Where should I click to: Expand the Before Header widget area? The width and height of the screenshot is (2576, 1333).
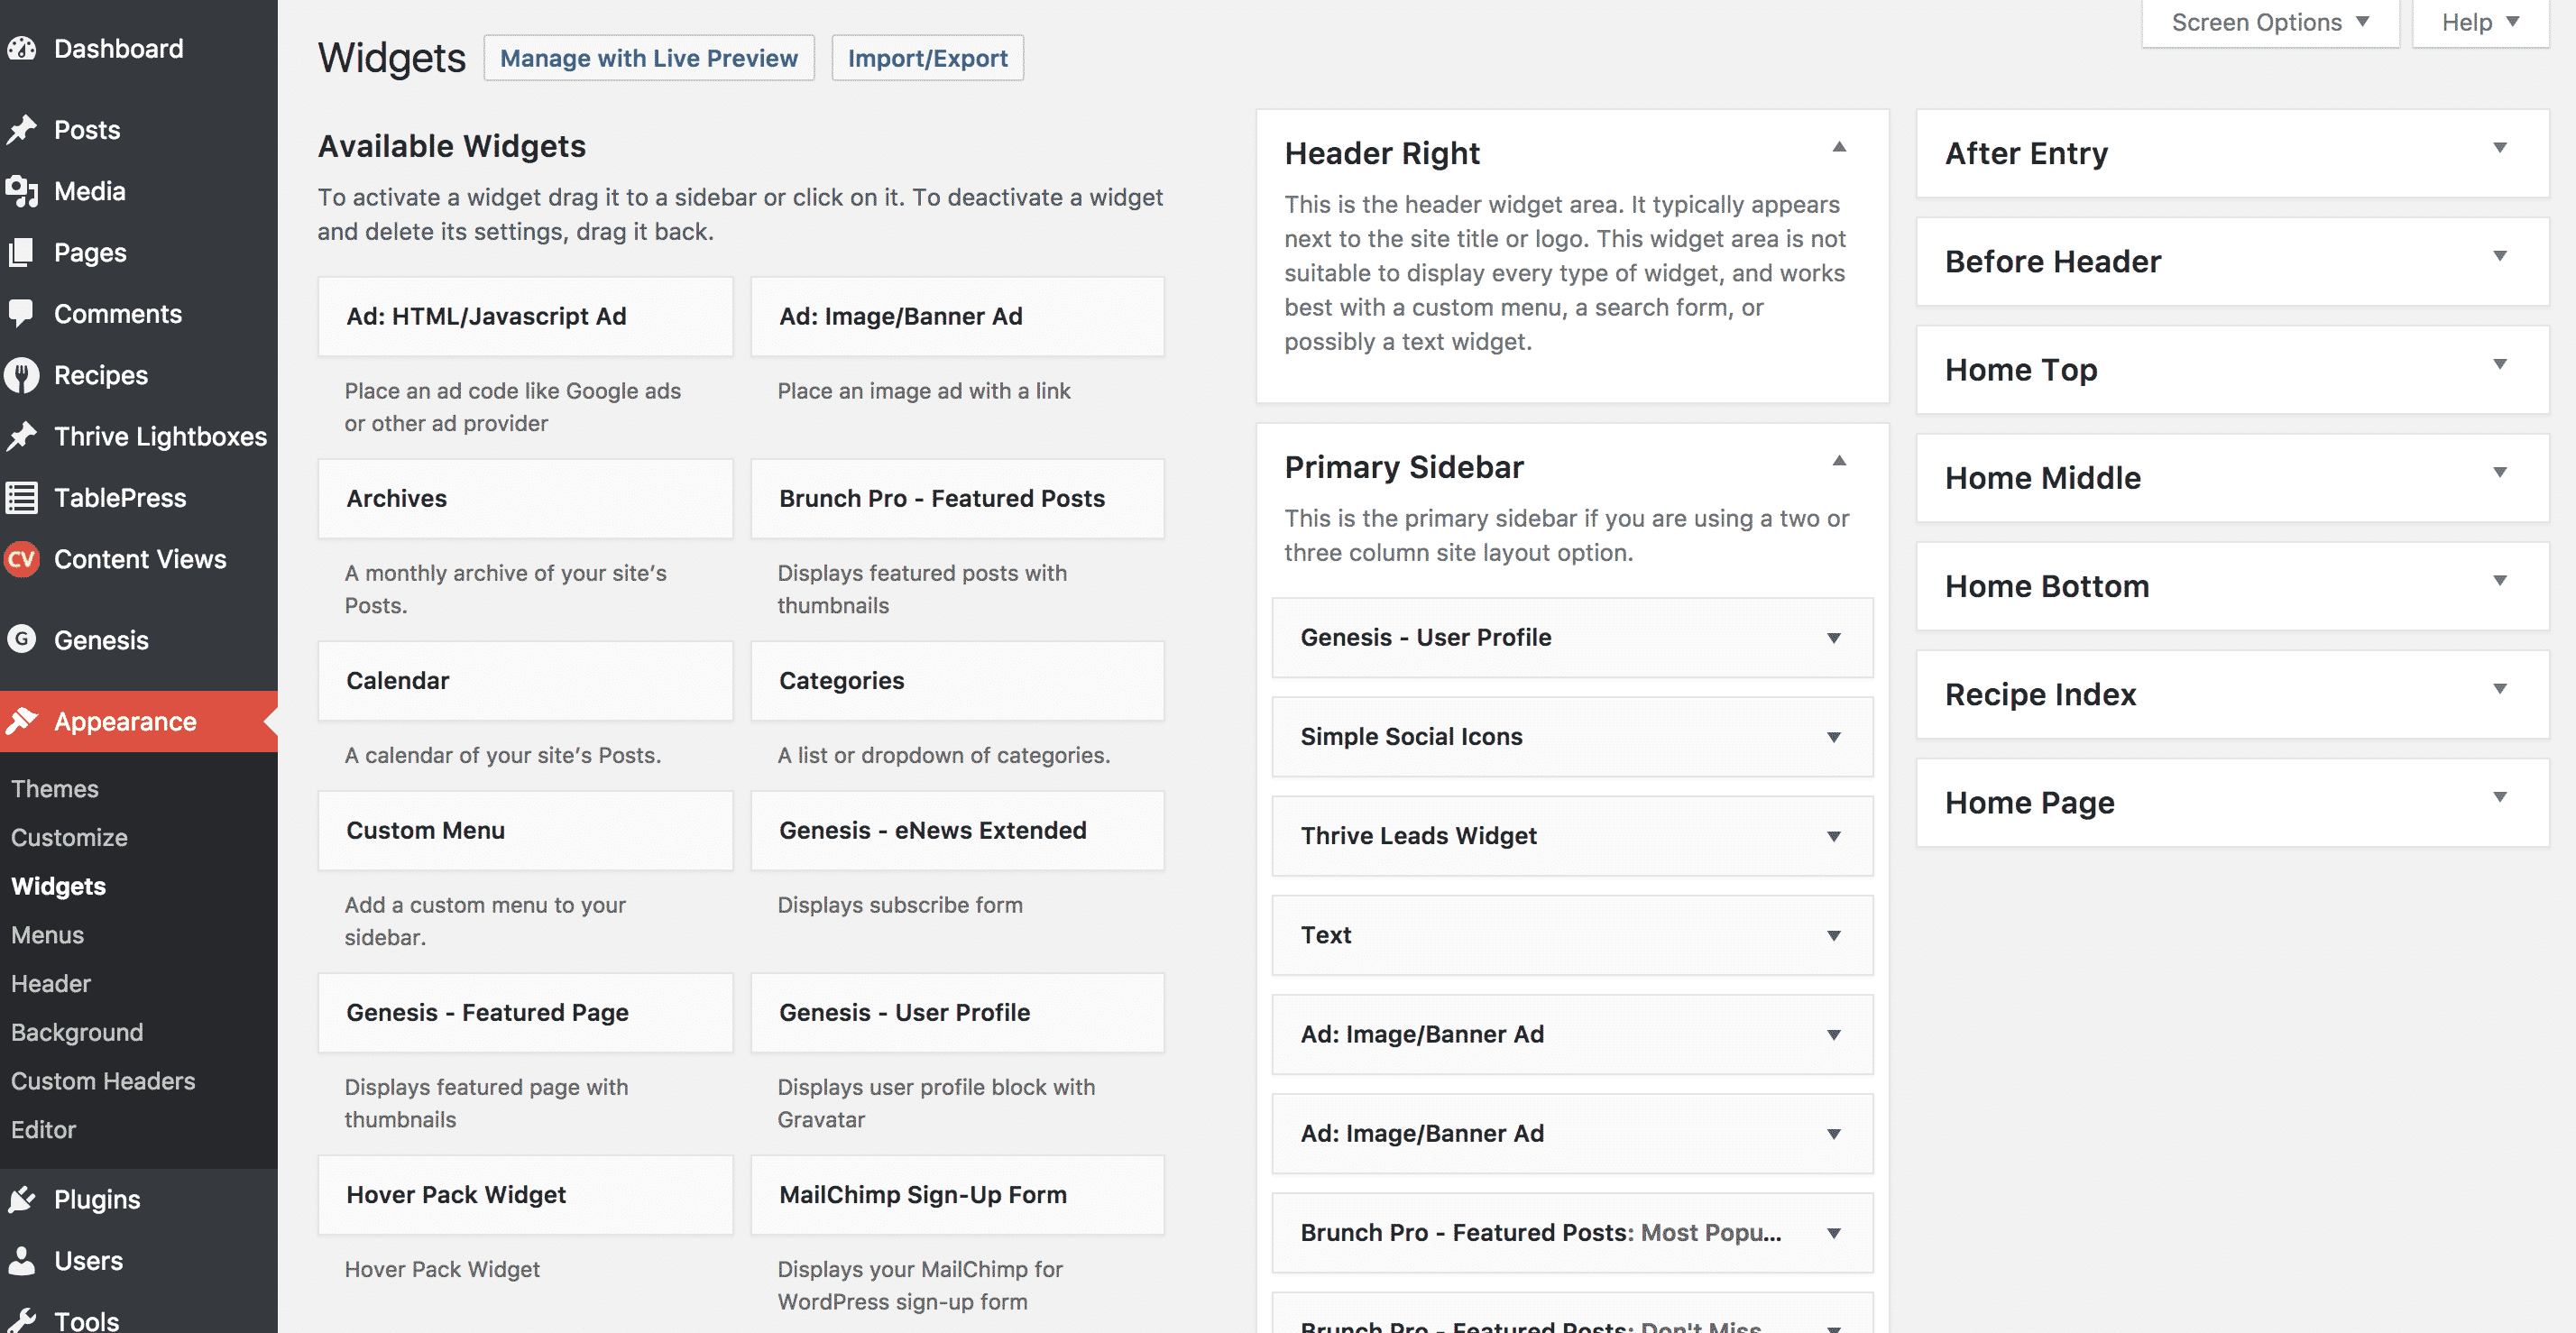coord(2499,256)
